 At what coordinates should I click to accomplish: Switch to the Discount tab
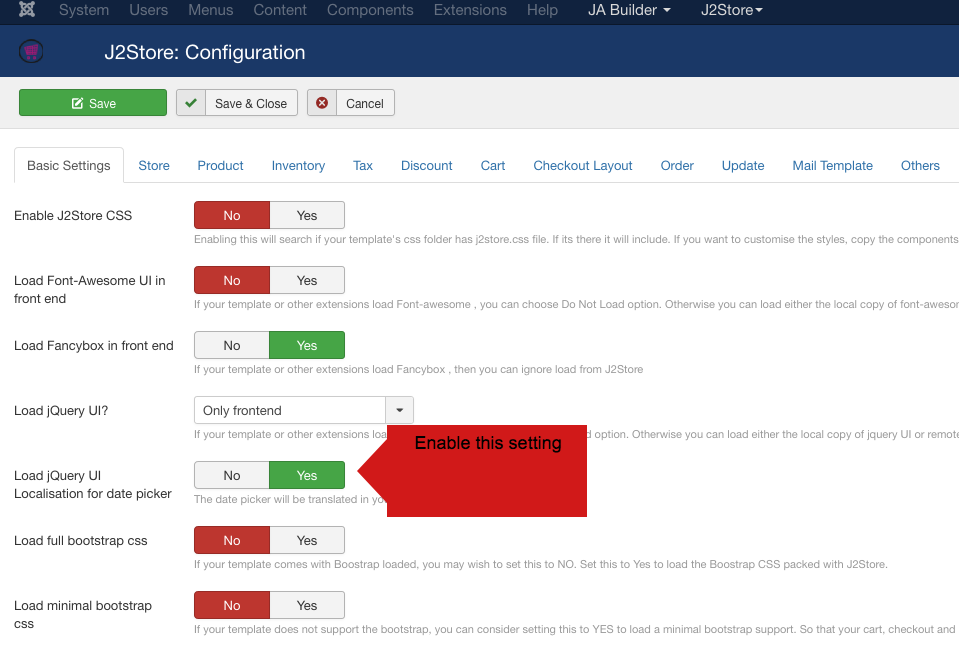[x=427, y=165]
